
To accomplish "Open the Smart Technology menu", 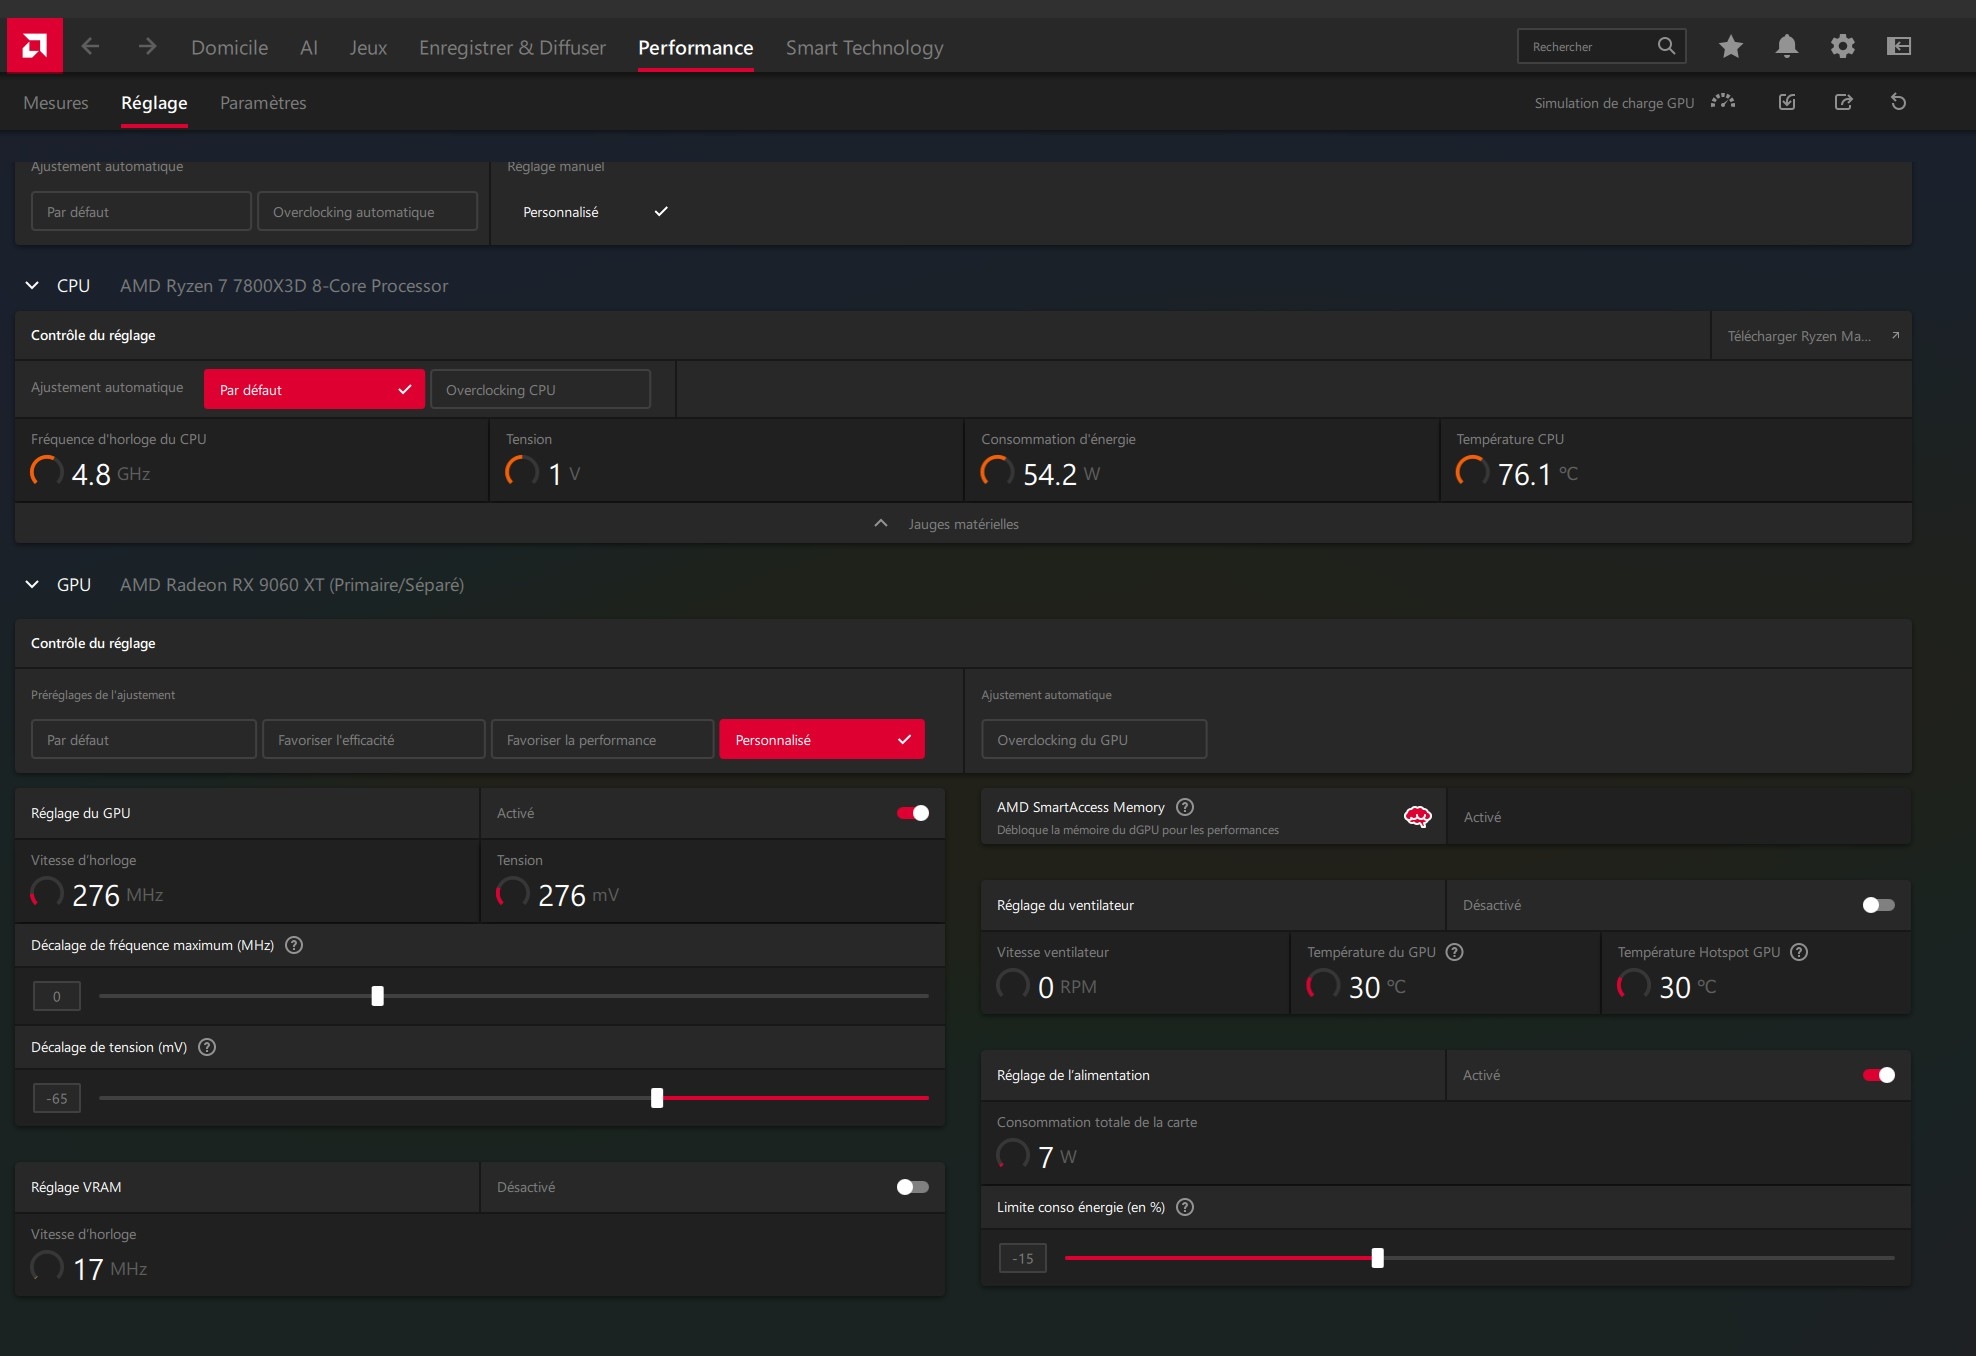I will [x=864, y=48].
